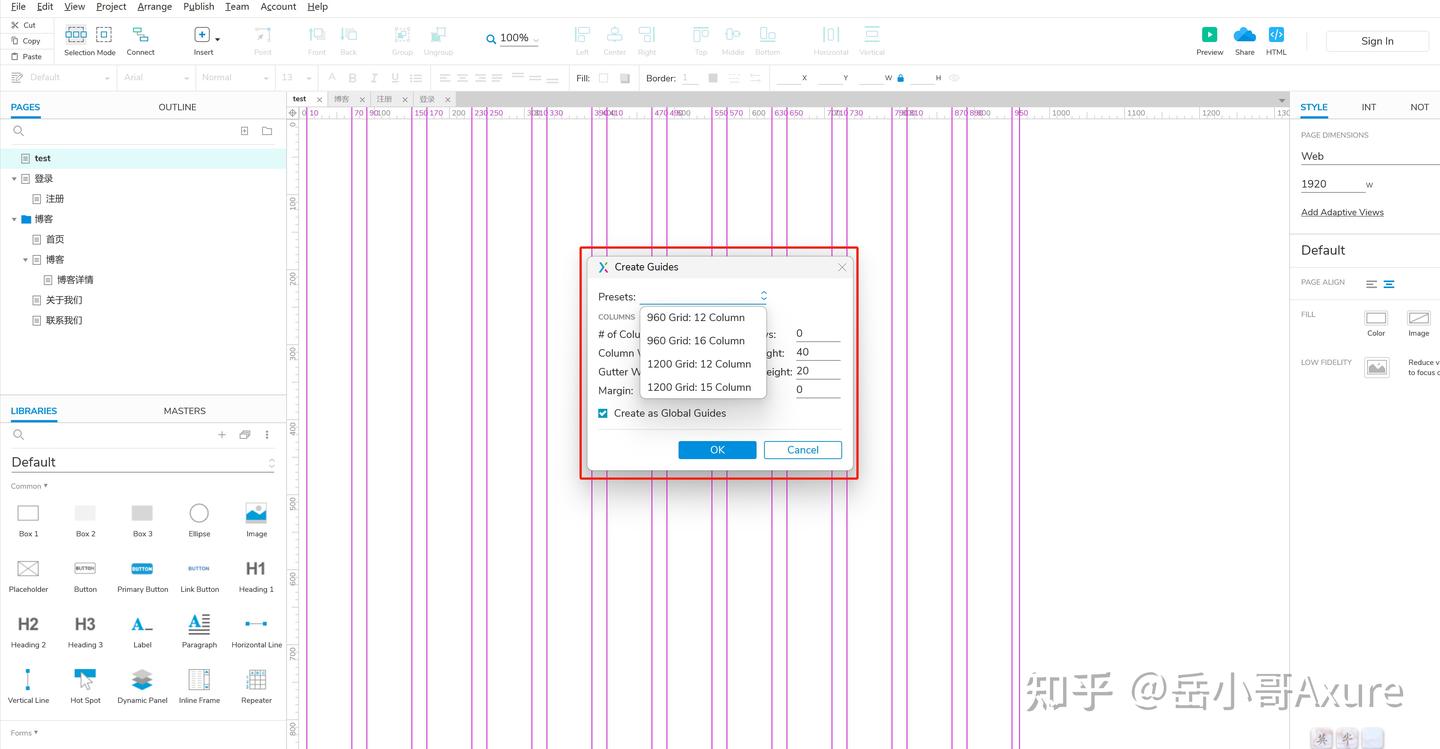Screen dimensions: 1440x749
Task: Collapse the 登录 page tree node
Action: click(14, 179)
